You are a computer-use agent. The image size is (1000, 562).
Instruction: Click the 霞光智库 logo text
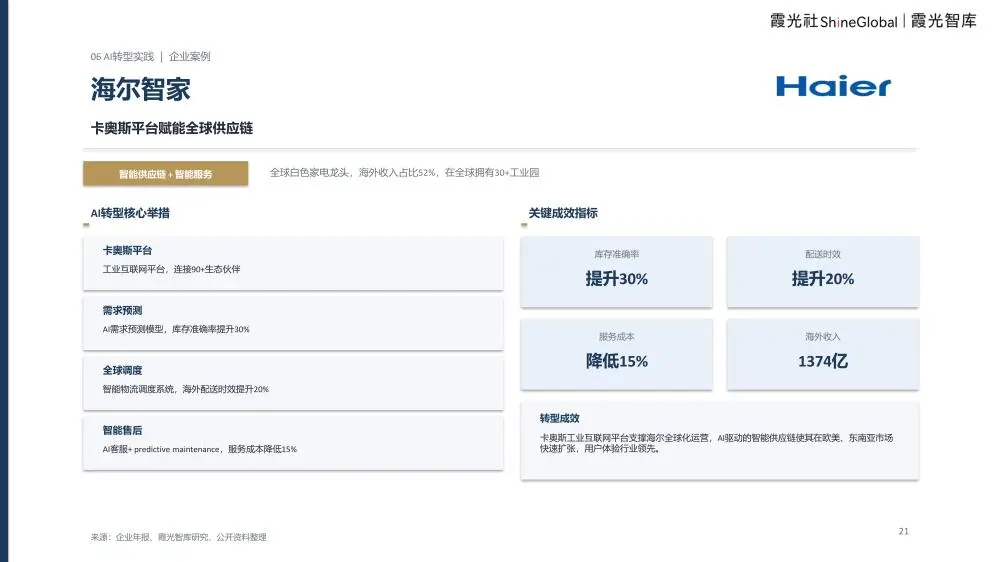click(x=943, y=21)
